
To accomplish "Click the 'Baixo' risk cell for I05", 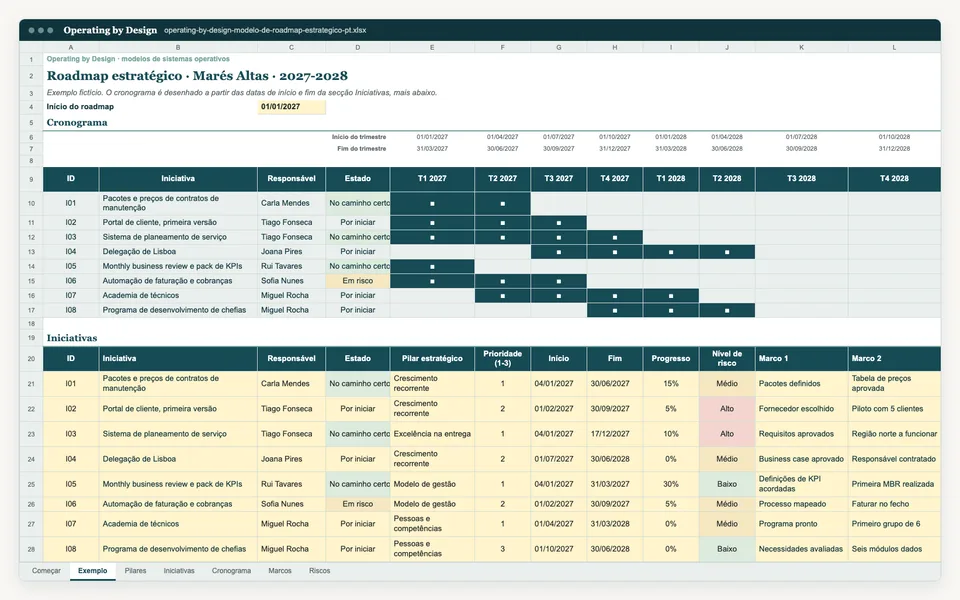I will [x=727, y=484].
